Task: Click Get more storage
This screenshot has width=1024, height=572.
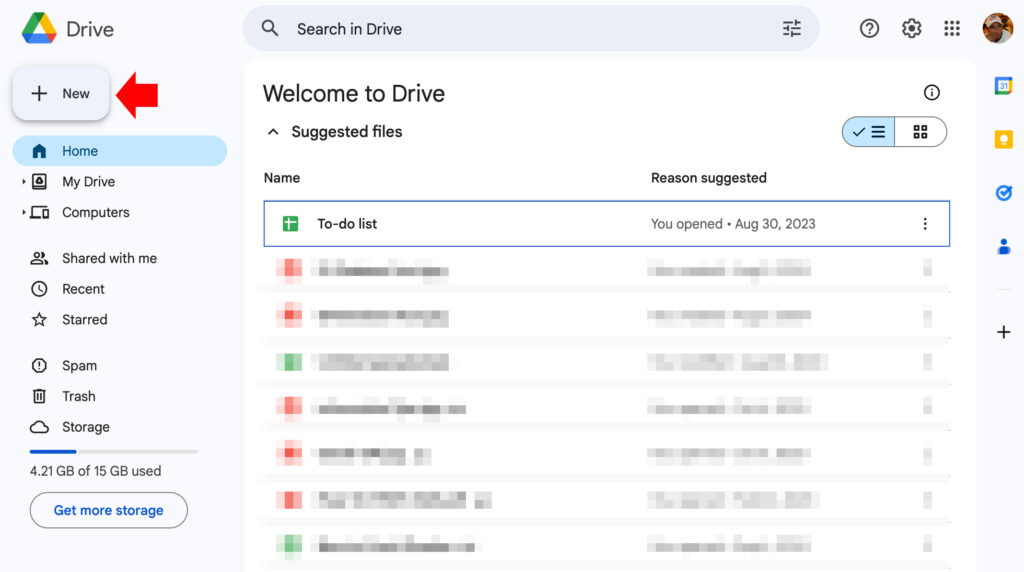Action: (x=108, y=510)
